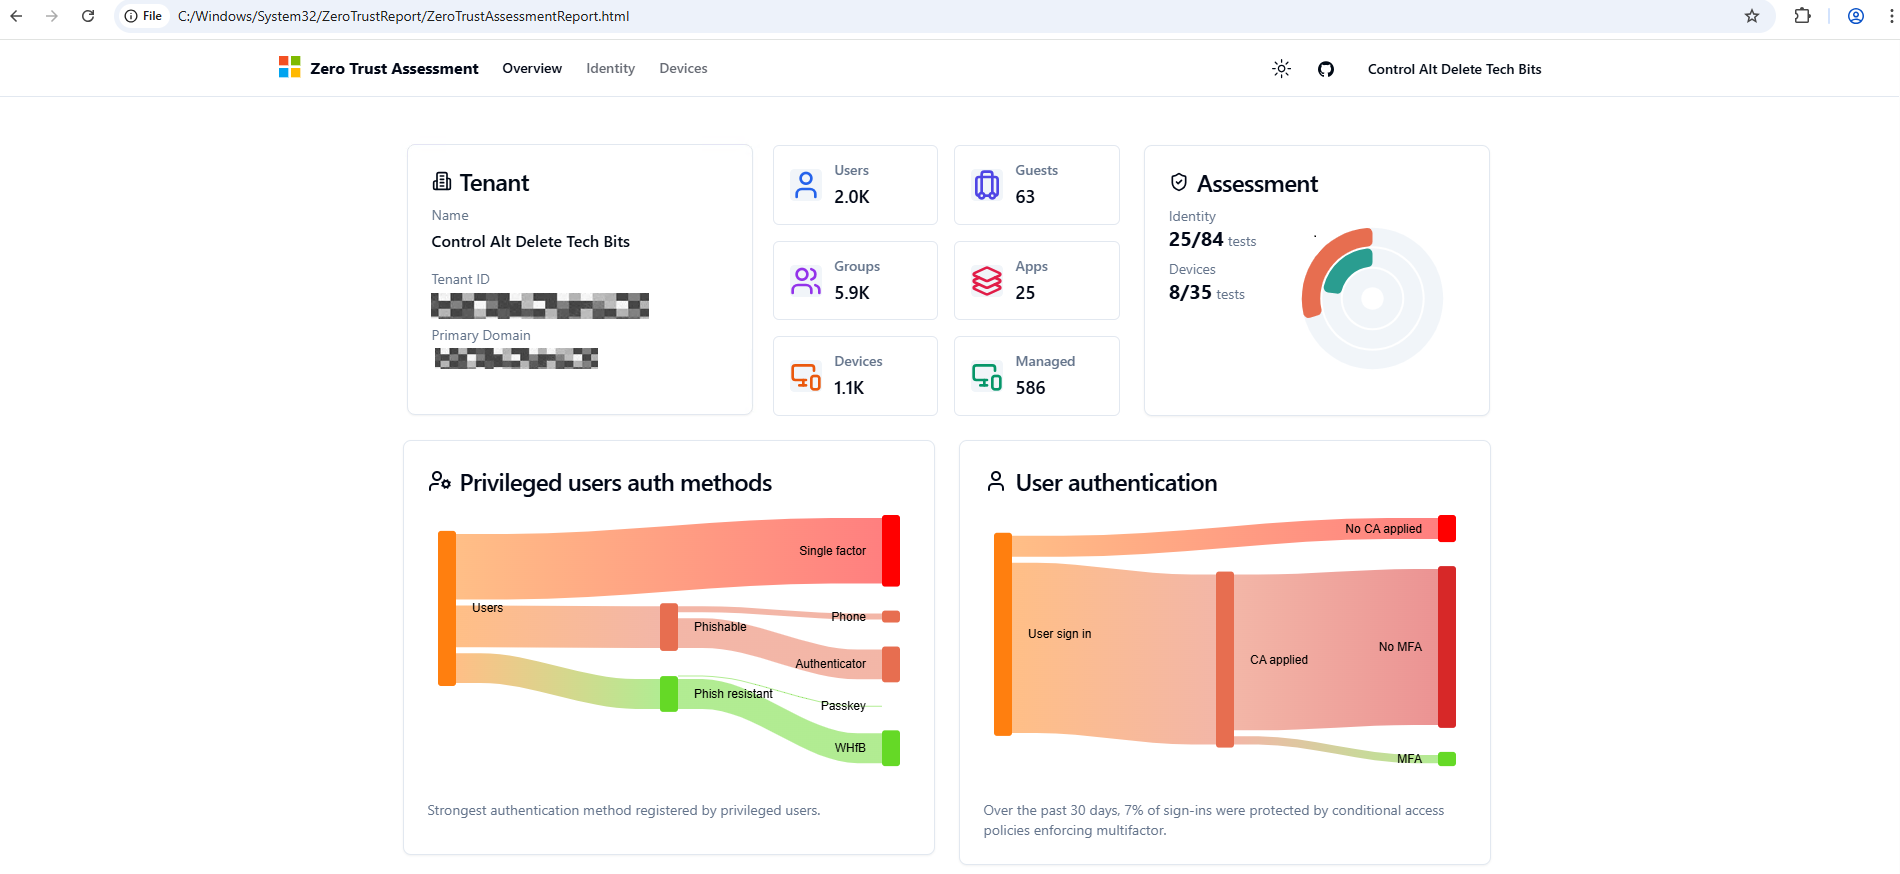Switch to the Identity tab
This screenshot has height=874, width=1900.
click(x=610, y=69)
